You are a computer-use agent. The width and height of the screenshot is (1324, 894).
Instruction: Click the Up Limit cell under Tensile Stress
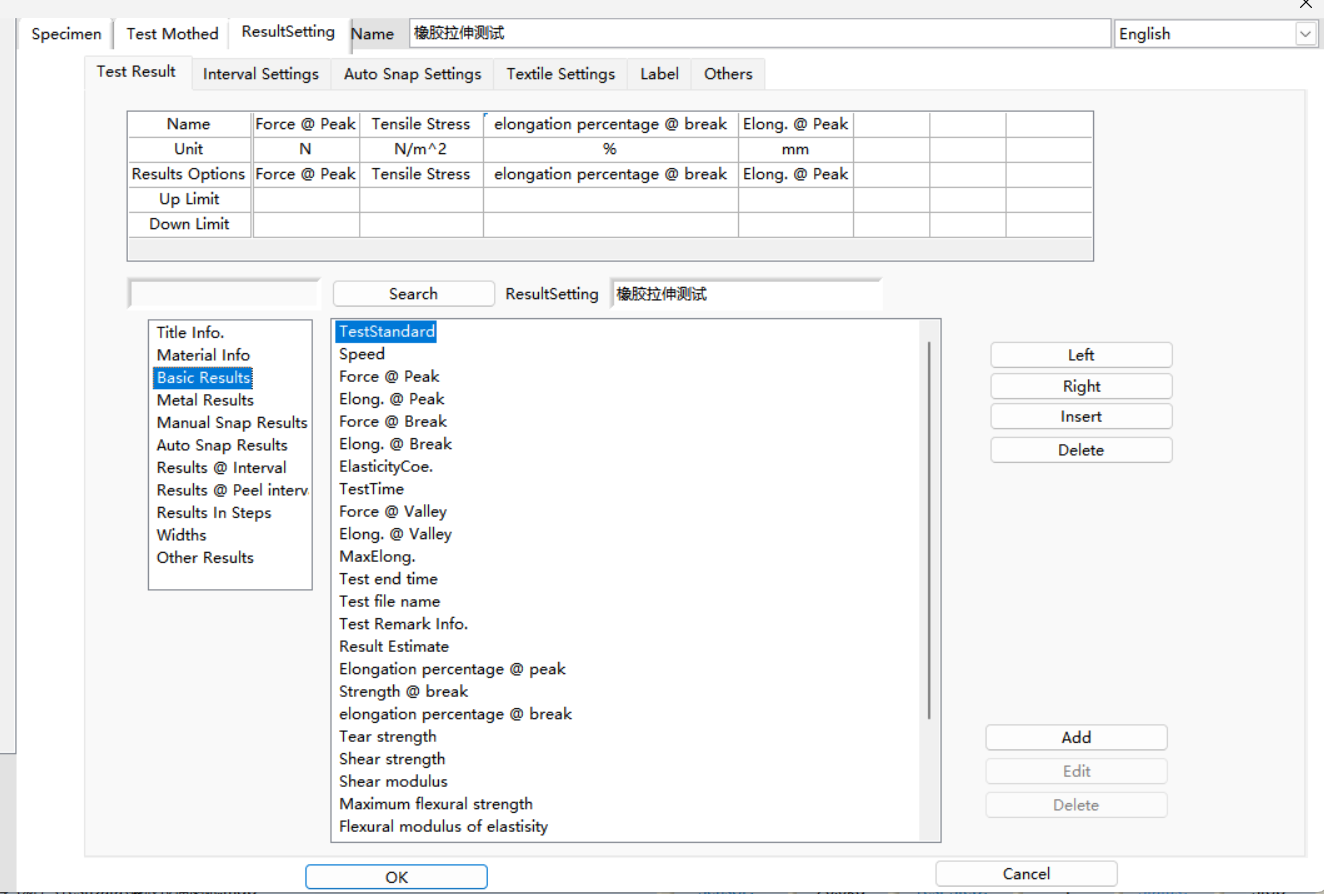(421, 199)
